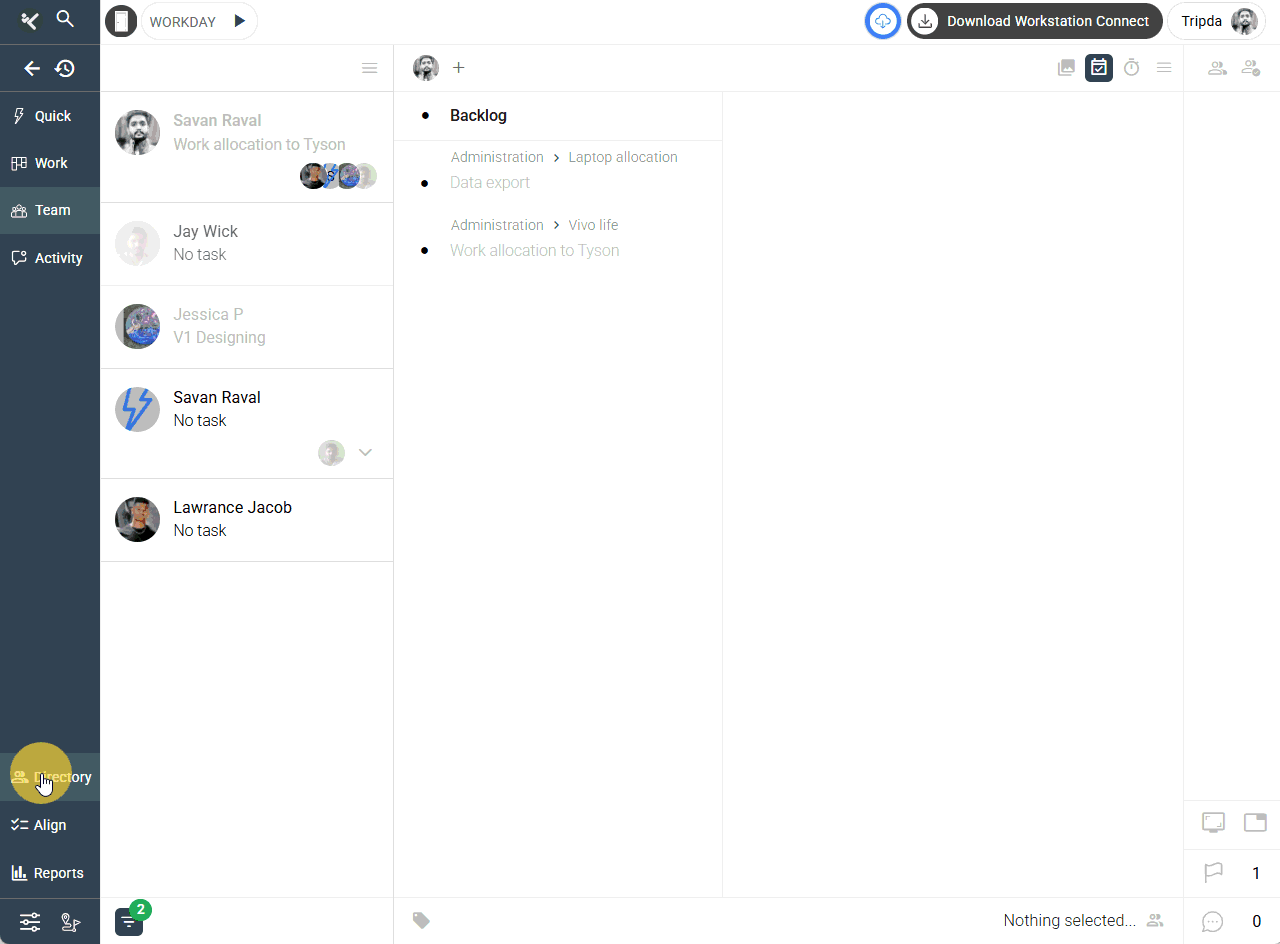The image size is (1280, 944).
Task: Click Download Workstation Connect button
Action: tap(1034, 21)
